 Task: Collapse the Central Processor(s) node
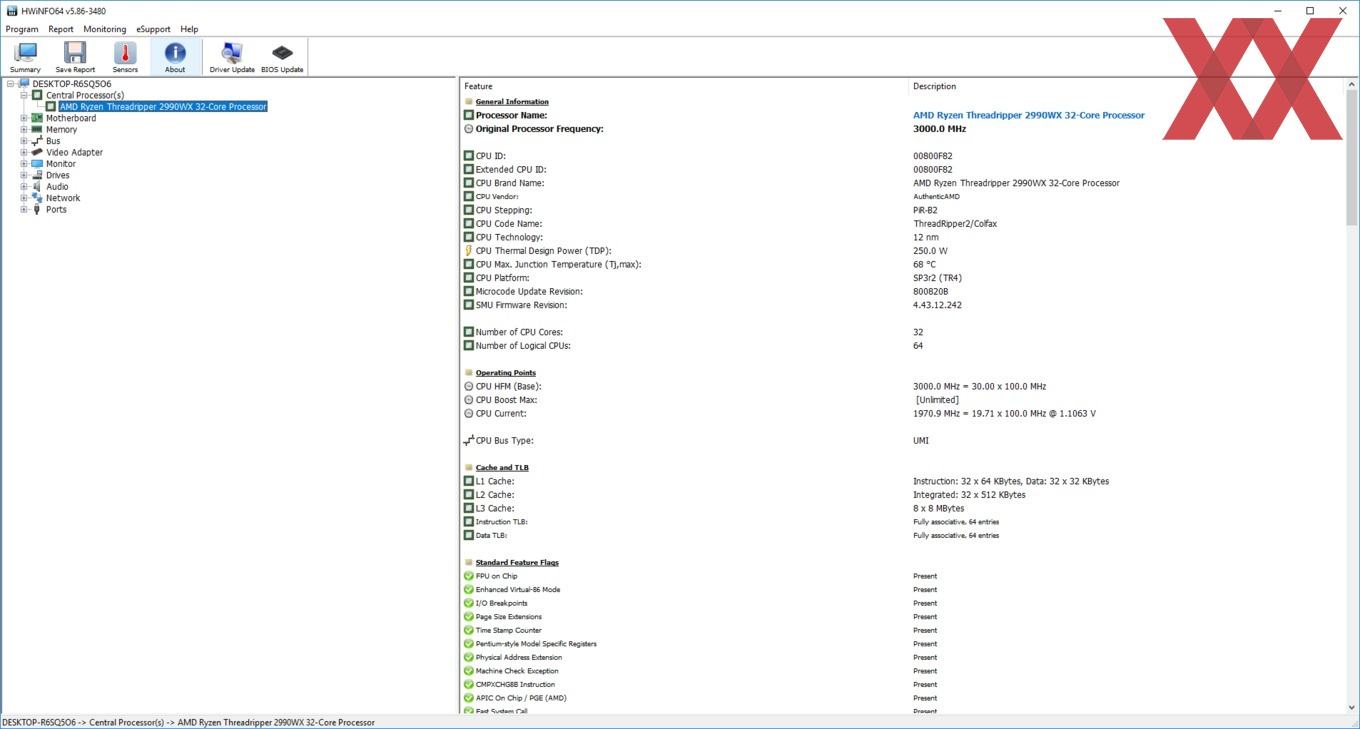tap(24, 95)
